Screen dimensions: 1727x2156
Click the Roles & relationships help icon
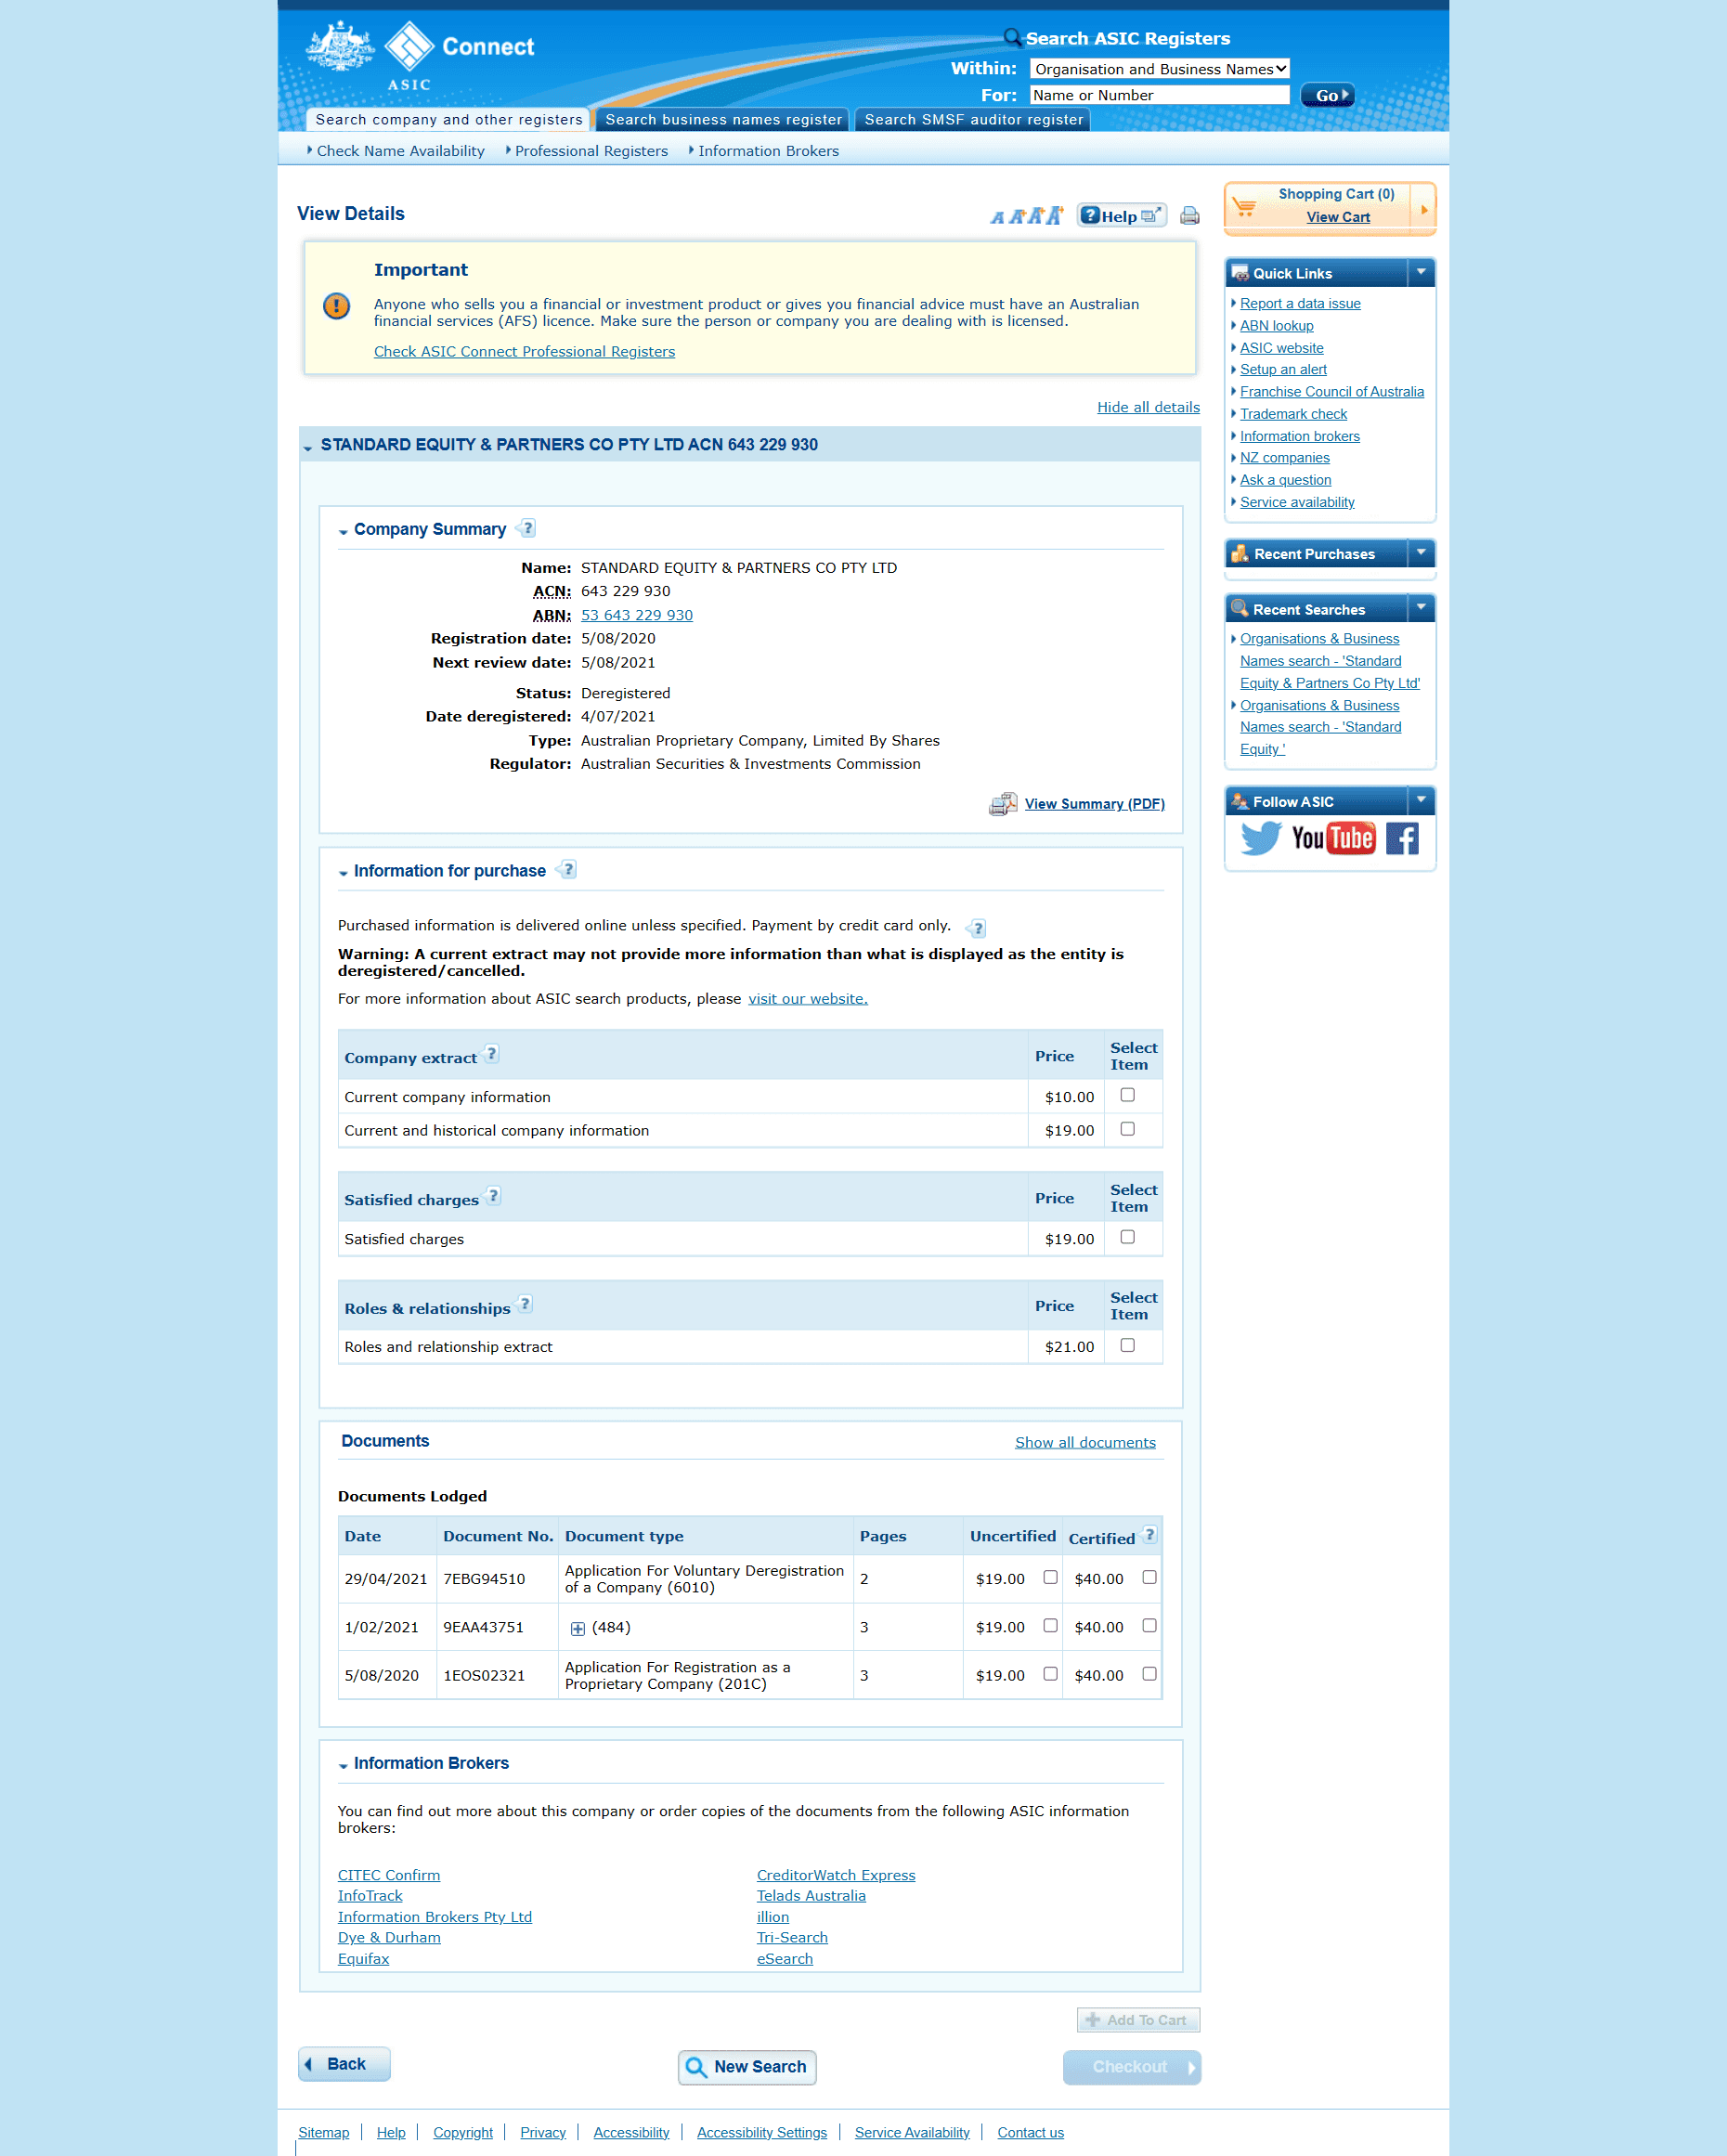(525, 1304)
